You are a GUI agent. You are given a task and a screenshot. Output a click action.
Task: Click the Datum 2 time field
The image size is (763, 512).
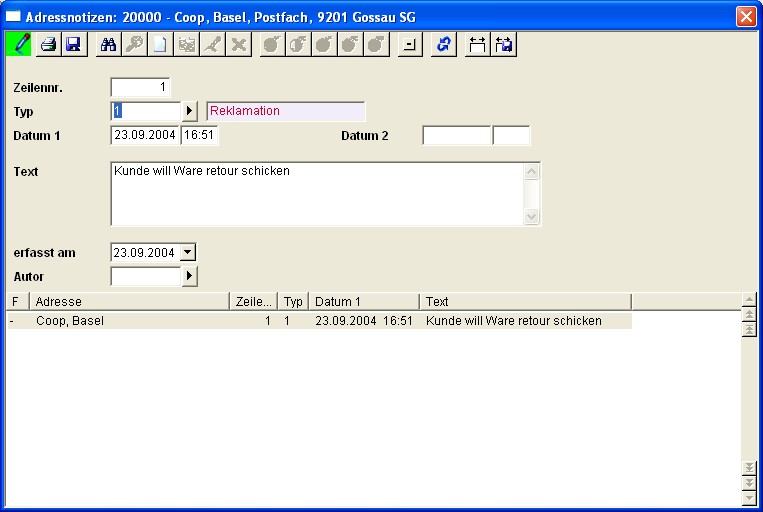point(511,135)
